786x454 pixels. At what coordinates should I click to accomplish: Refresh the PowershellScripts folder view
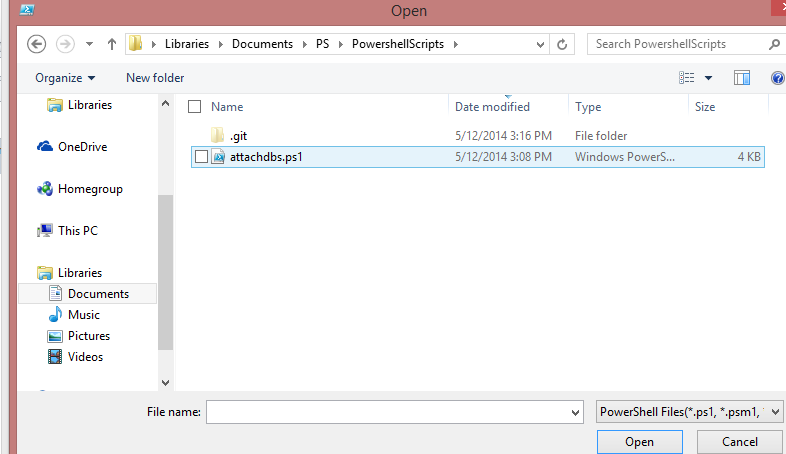pyautogui.click(x=562, y=44)
